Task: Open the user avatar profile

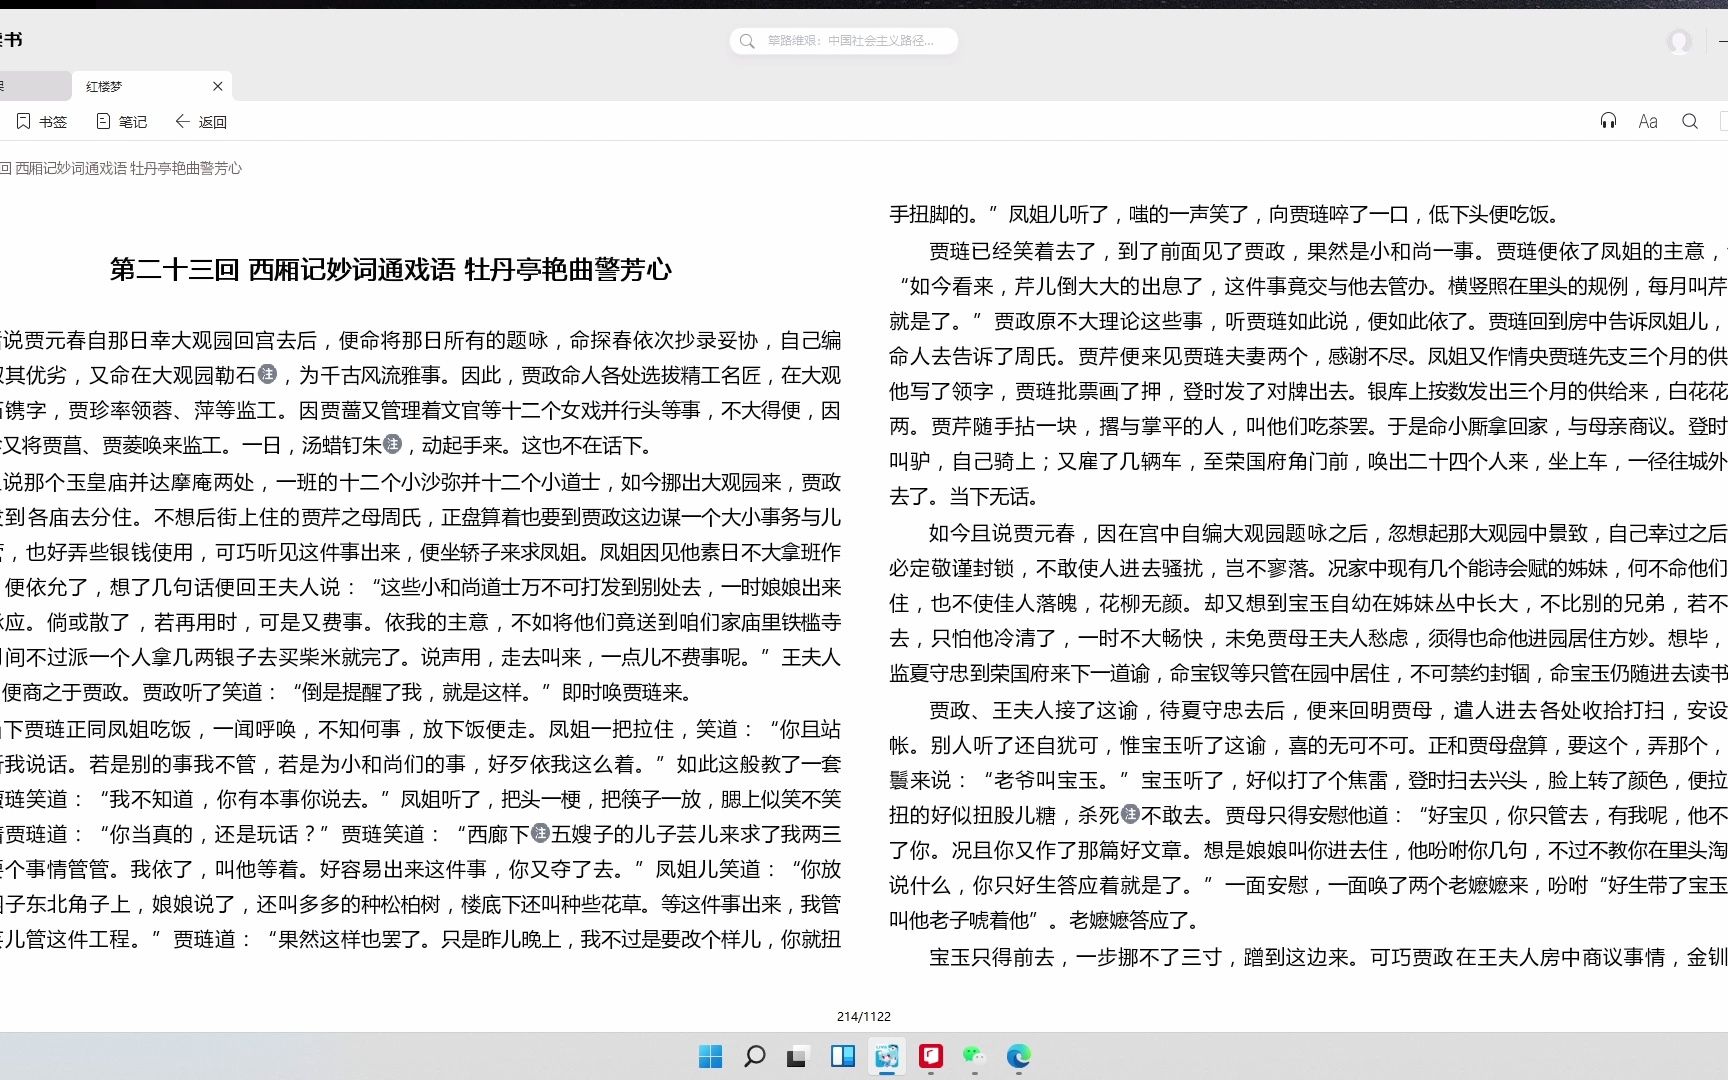Action: coord(1680,41)
